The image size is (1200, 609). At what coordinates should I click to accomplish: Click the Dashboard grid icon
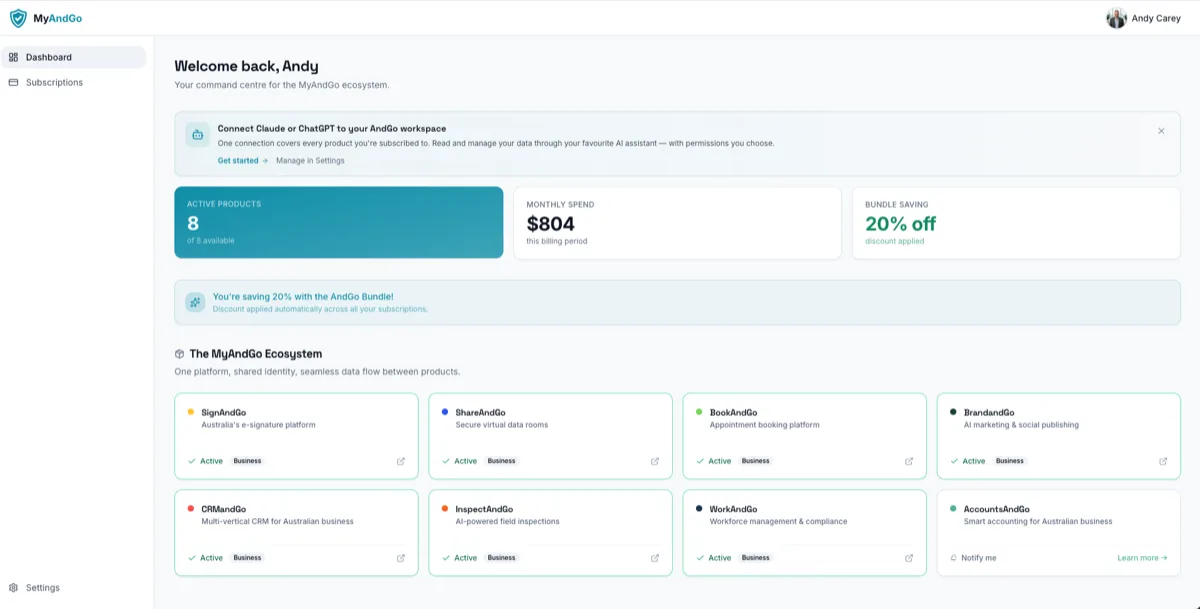[x=13, y=57]
